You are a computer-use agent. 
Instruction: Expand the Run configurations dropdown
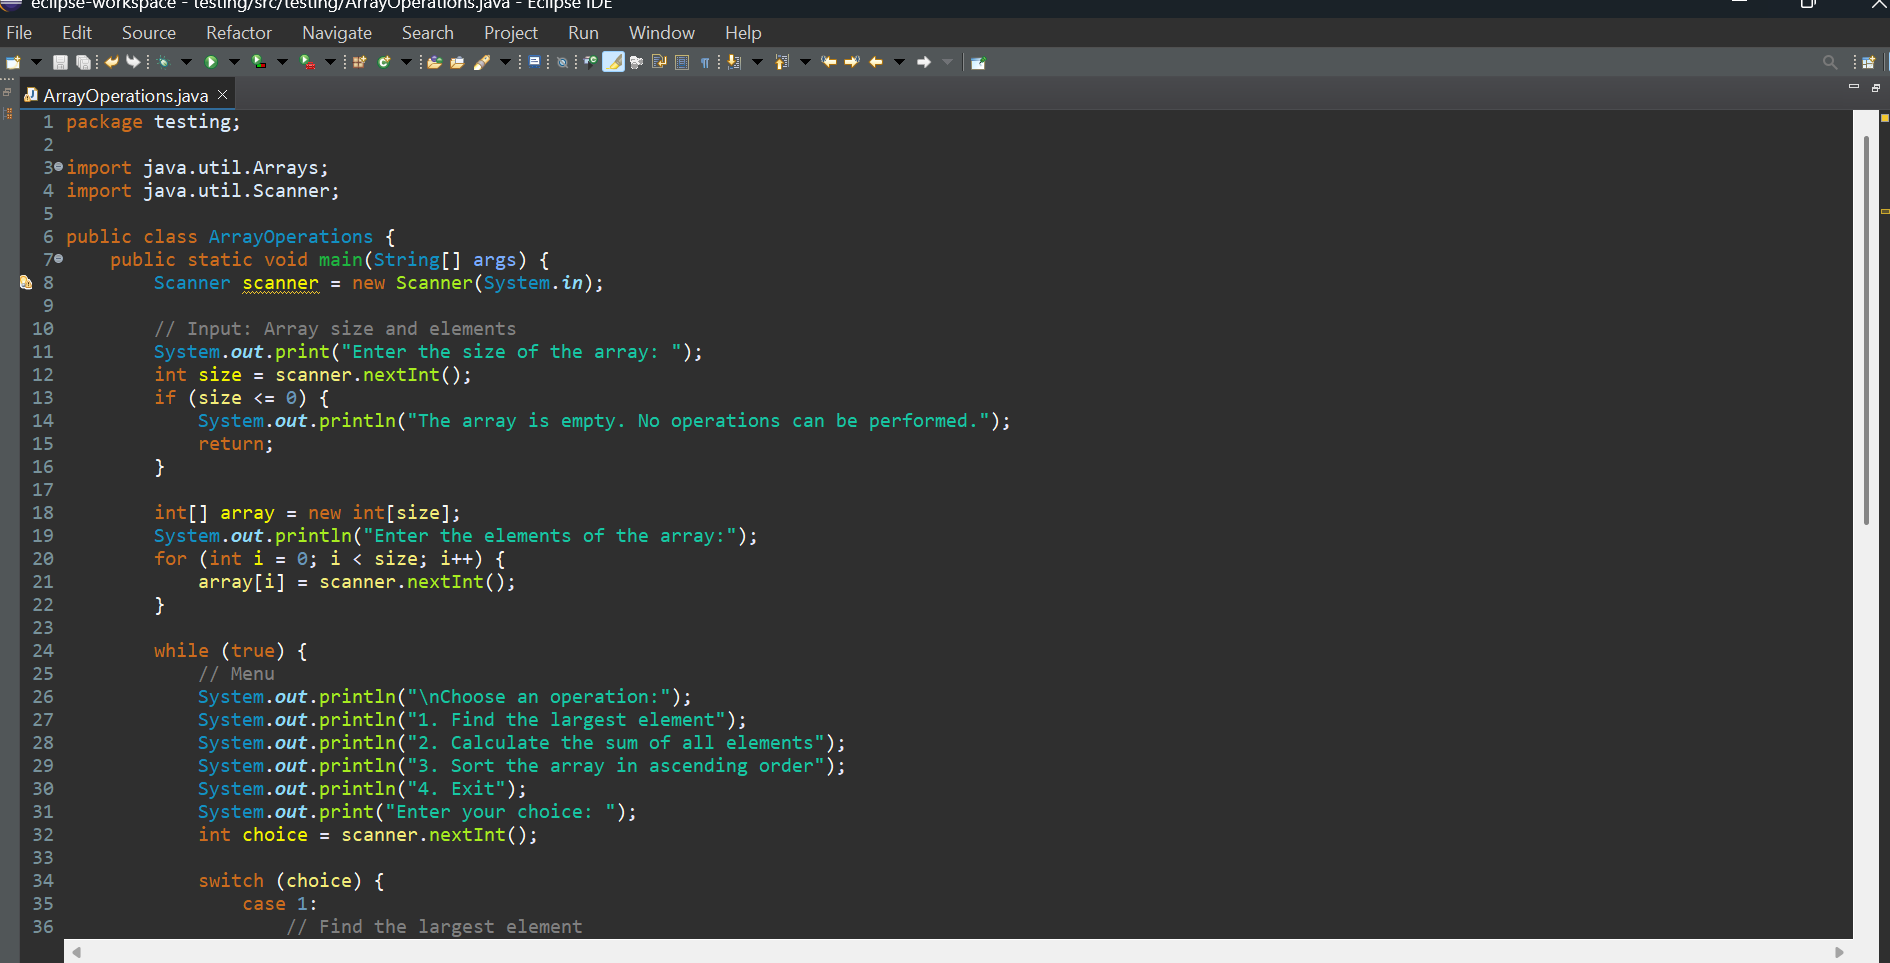234,62
